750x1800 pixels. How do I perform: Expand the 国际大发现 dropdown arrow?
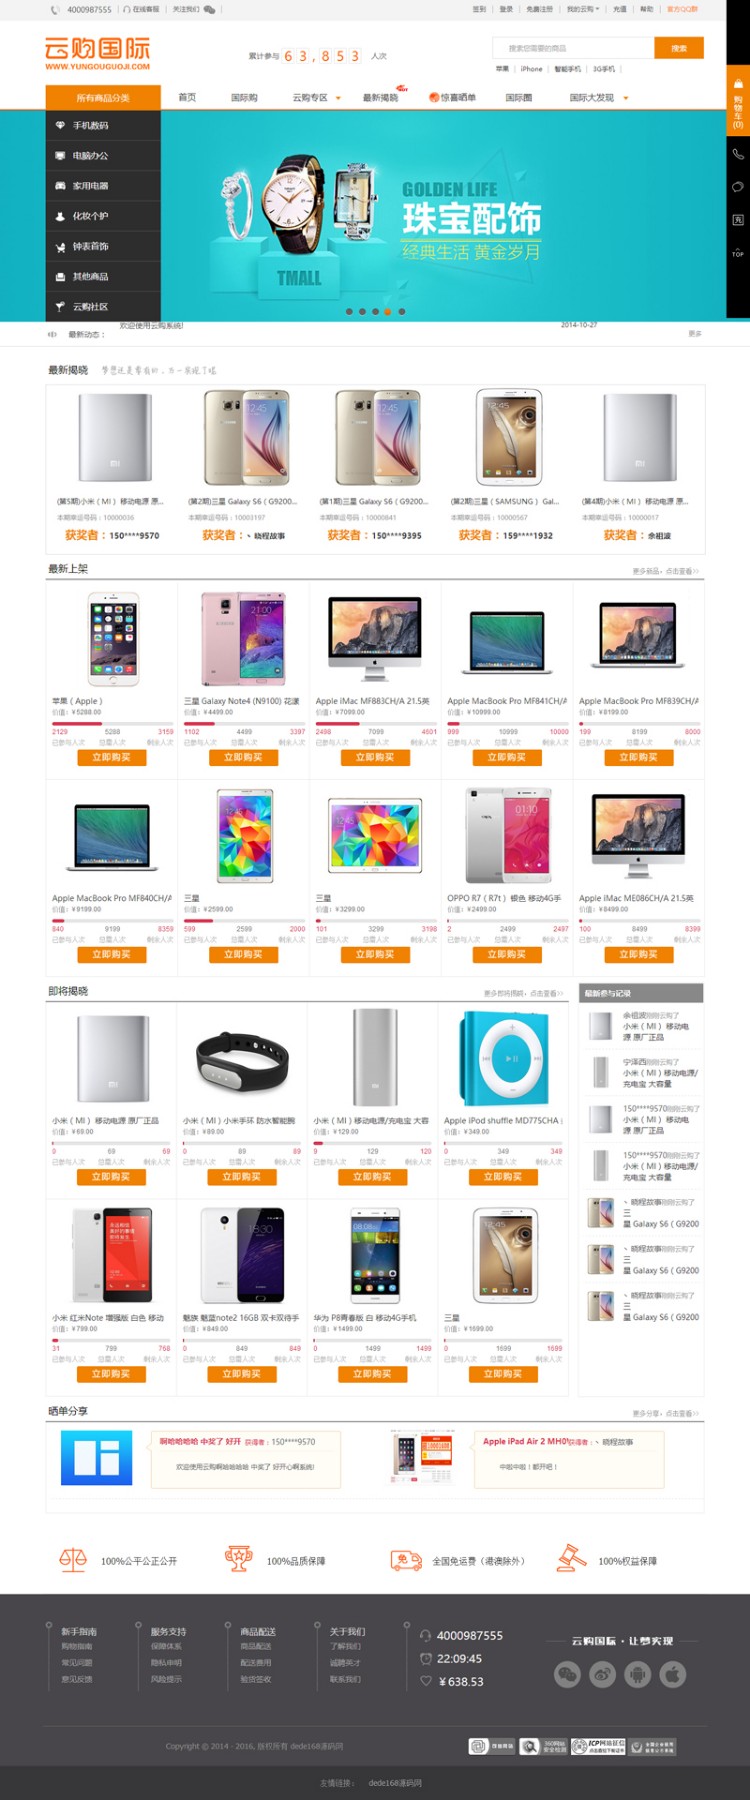(626, 98)
